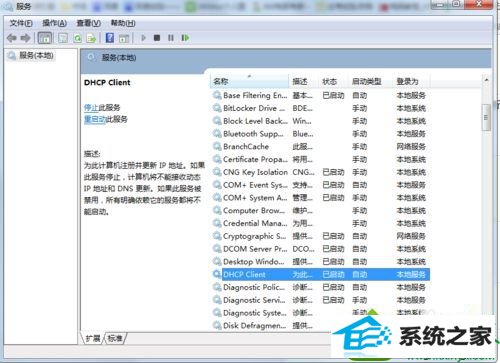The height and width of the screenshot is (363, 500).
Task: Select CNG Key Isolation service icon
Action: [x=217, y=172]
